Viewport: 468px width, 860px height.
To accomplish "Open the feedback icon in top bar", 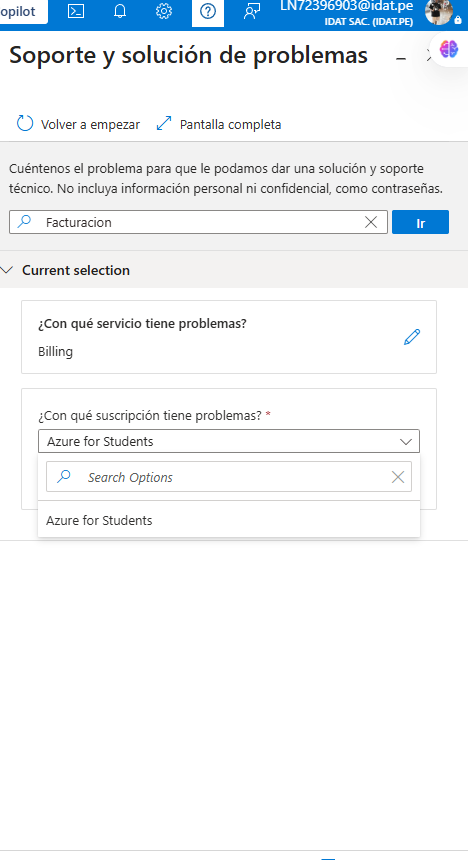I will tap(252, 12).
